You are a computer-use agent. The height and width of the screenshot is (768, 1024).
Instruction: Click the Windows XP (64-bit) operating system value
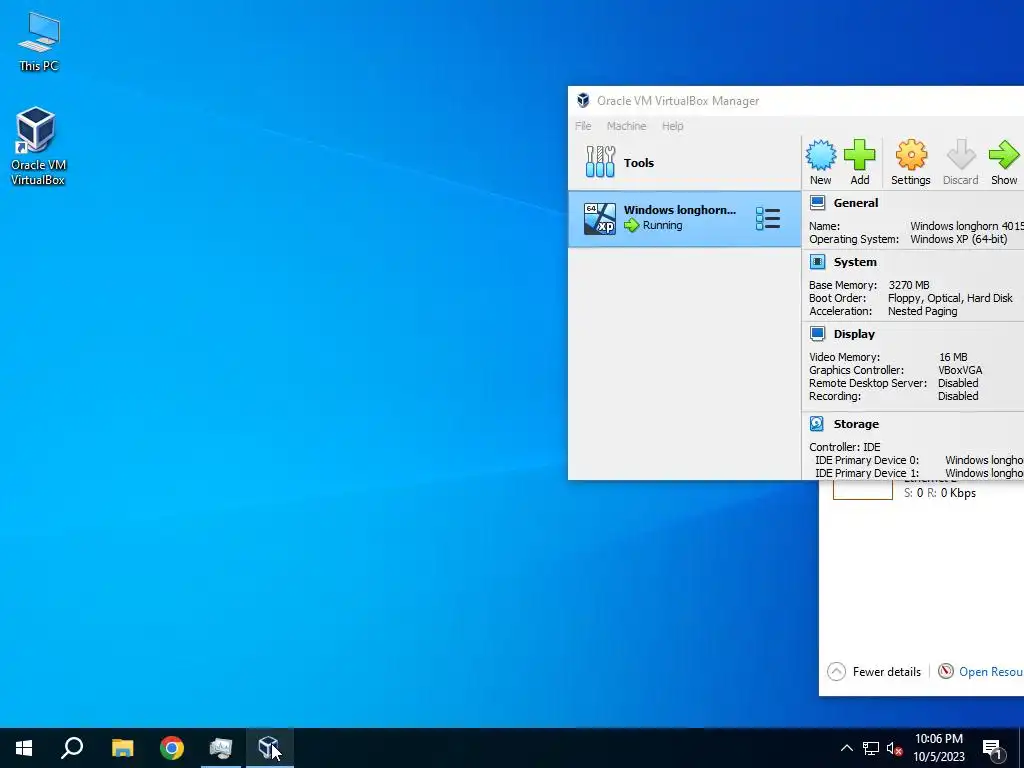coord(959,239)
